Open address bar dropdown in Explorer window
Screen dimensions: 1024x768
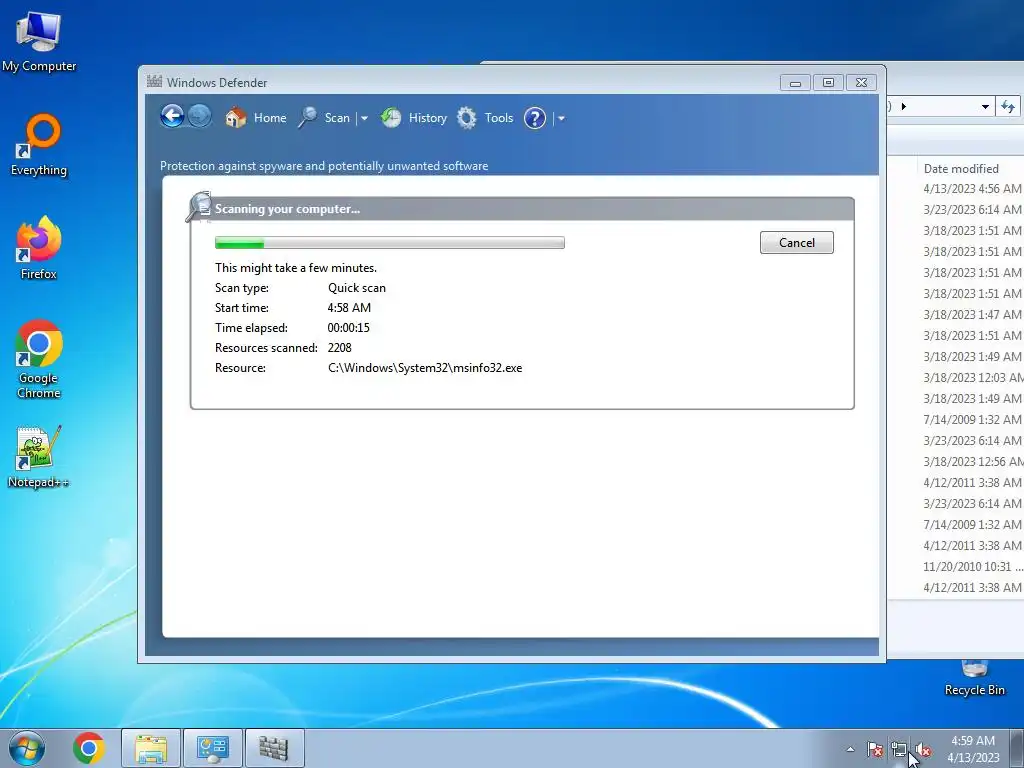(x=985, y=106)
